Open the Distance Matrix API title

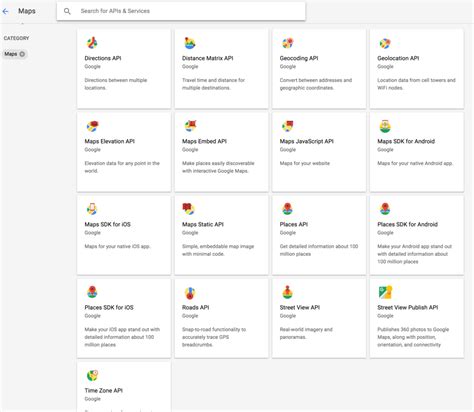pyautogui.click(x=207, y=58)
